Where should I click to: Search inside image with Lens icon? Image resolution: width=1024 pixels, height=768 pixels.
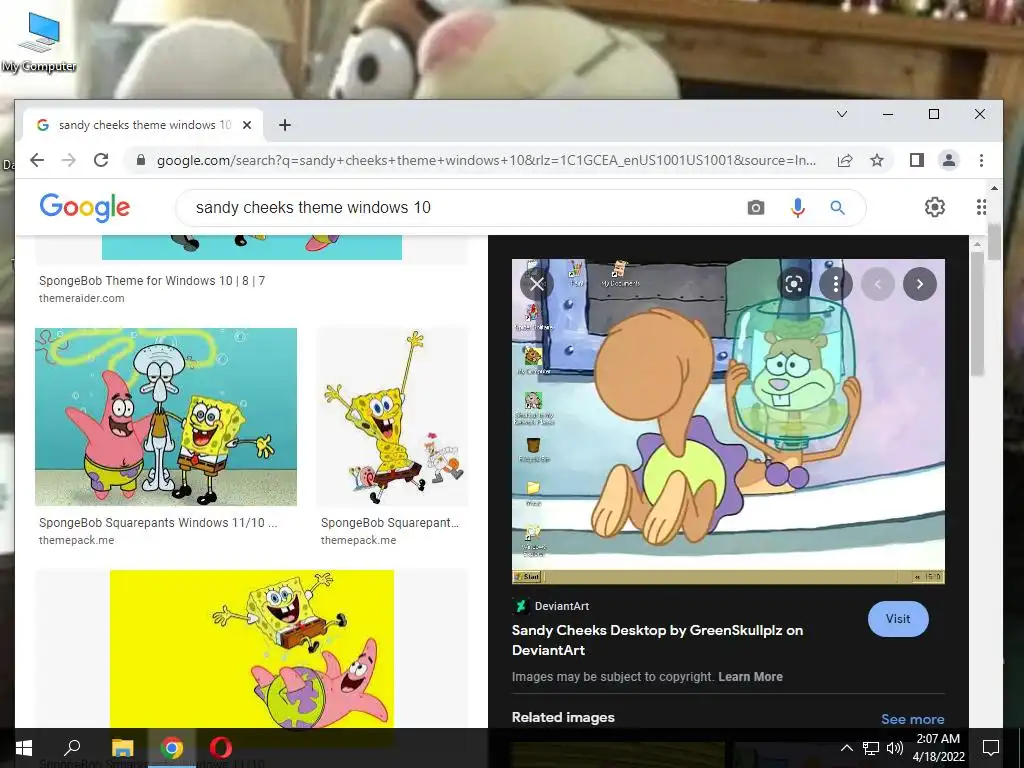pyautogui.click(x=793, y=283)
